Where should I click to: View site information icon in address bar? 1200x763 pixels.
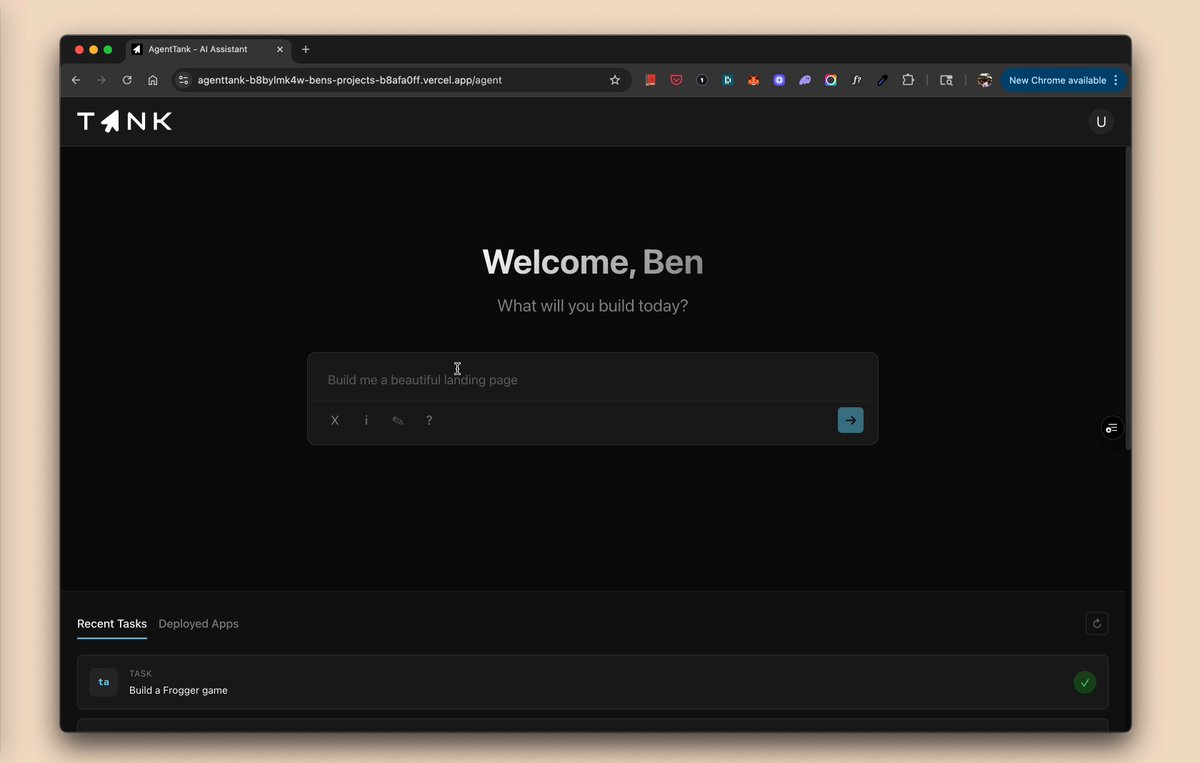pyautogui.click(x=184, y=80)
